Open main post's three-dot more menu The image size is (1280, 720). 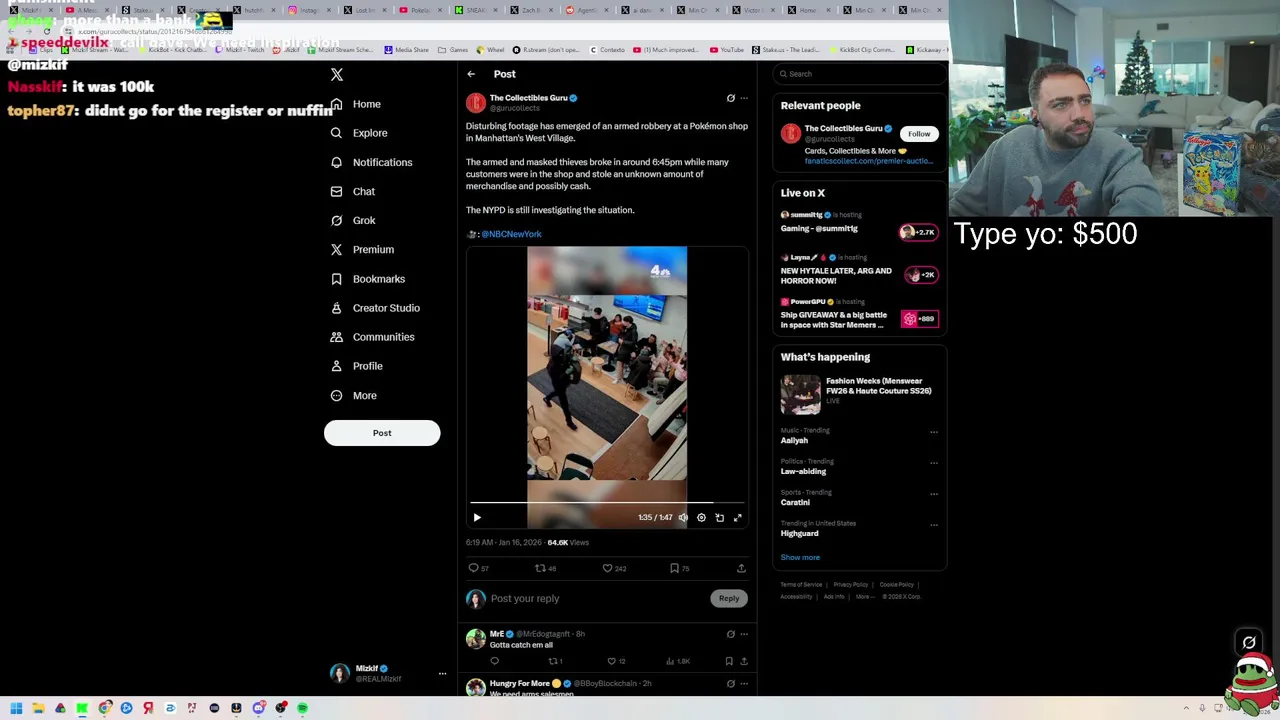[743, 98]
